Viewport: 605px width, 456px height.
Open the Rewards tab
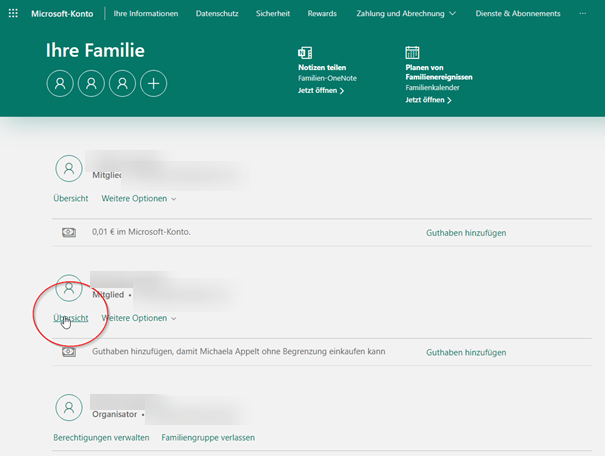(322, 14)
